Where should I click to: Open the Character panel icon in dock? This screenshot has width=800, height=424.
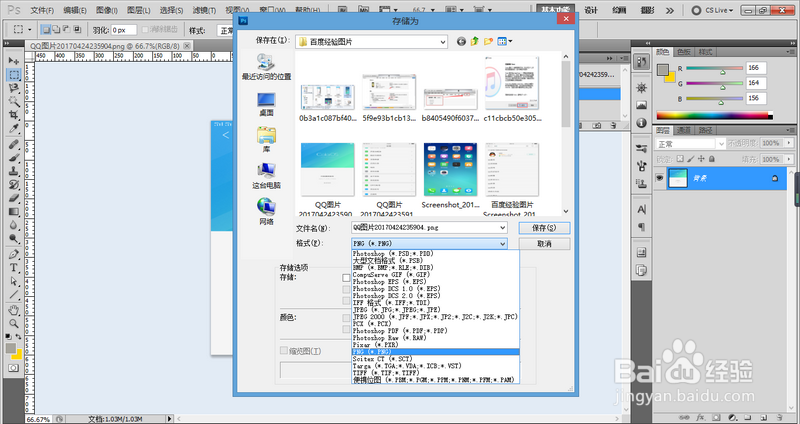(641, 209)
